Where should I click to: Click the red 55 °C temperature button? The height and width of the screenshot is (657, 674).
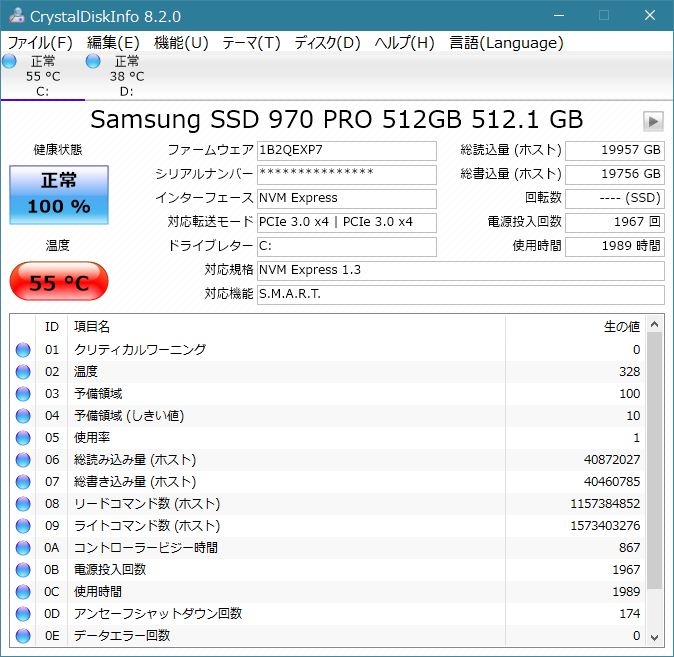pyautogui.click(x=58, y=283)
